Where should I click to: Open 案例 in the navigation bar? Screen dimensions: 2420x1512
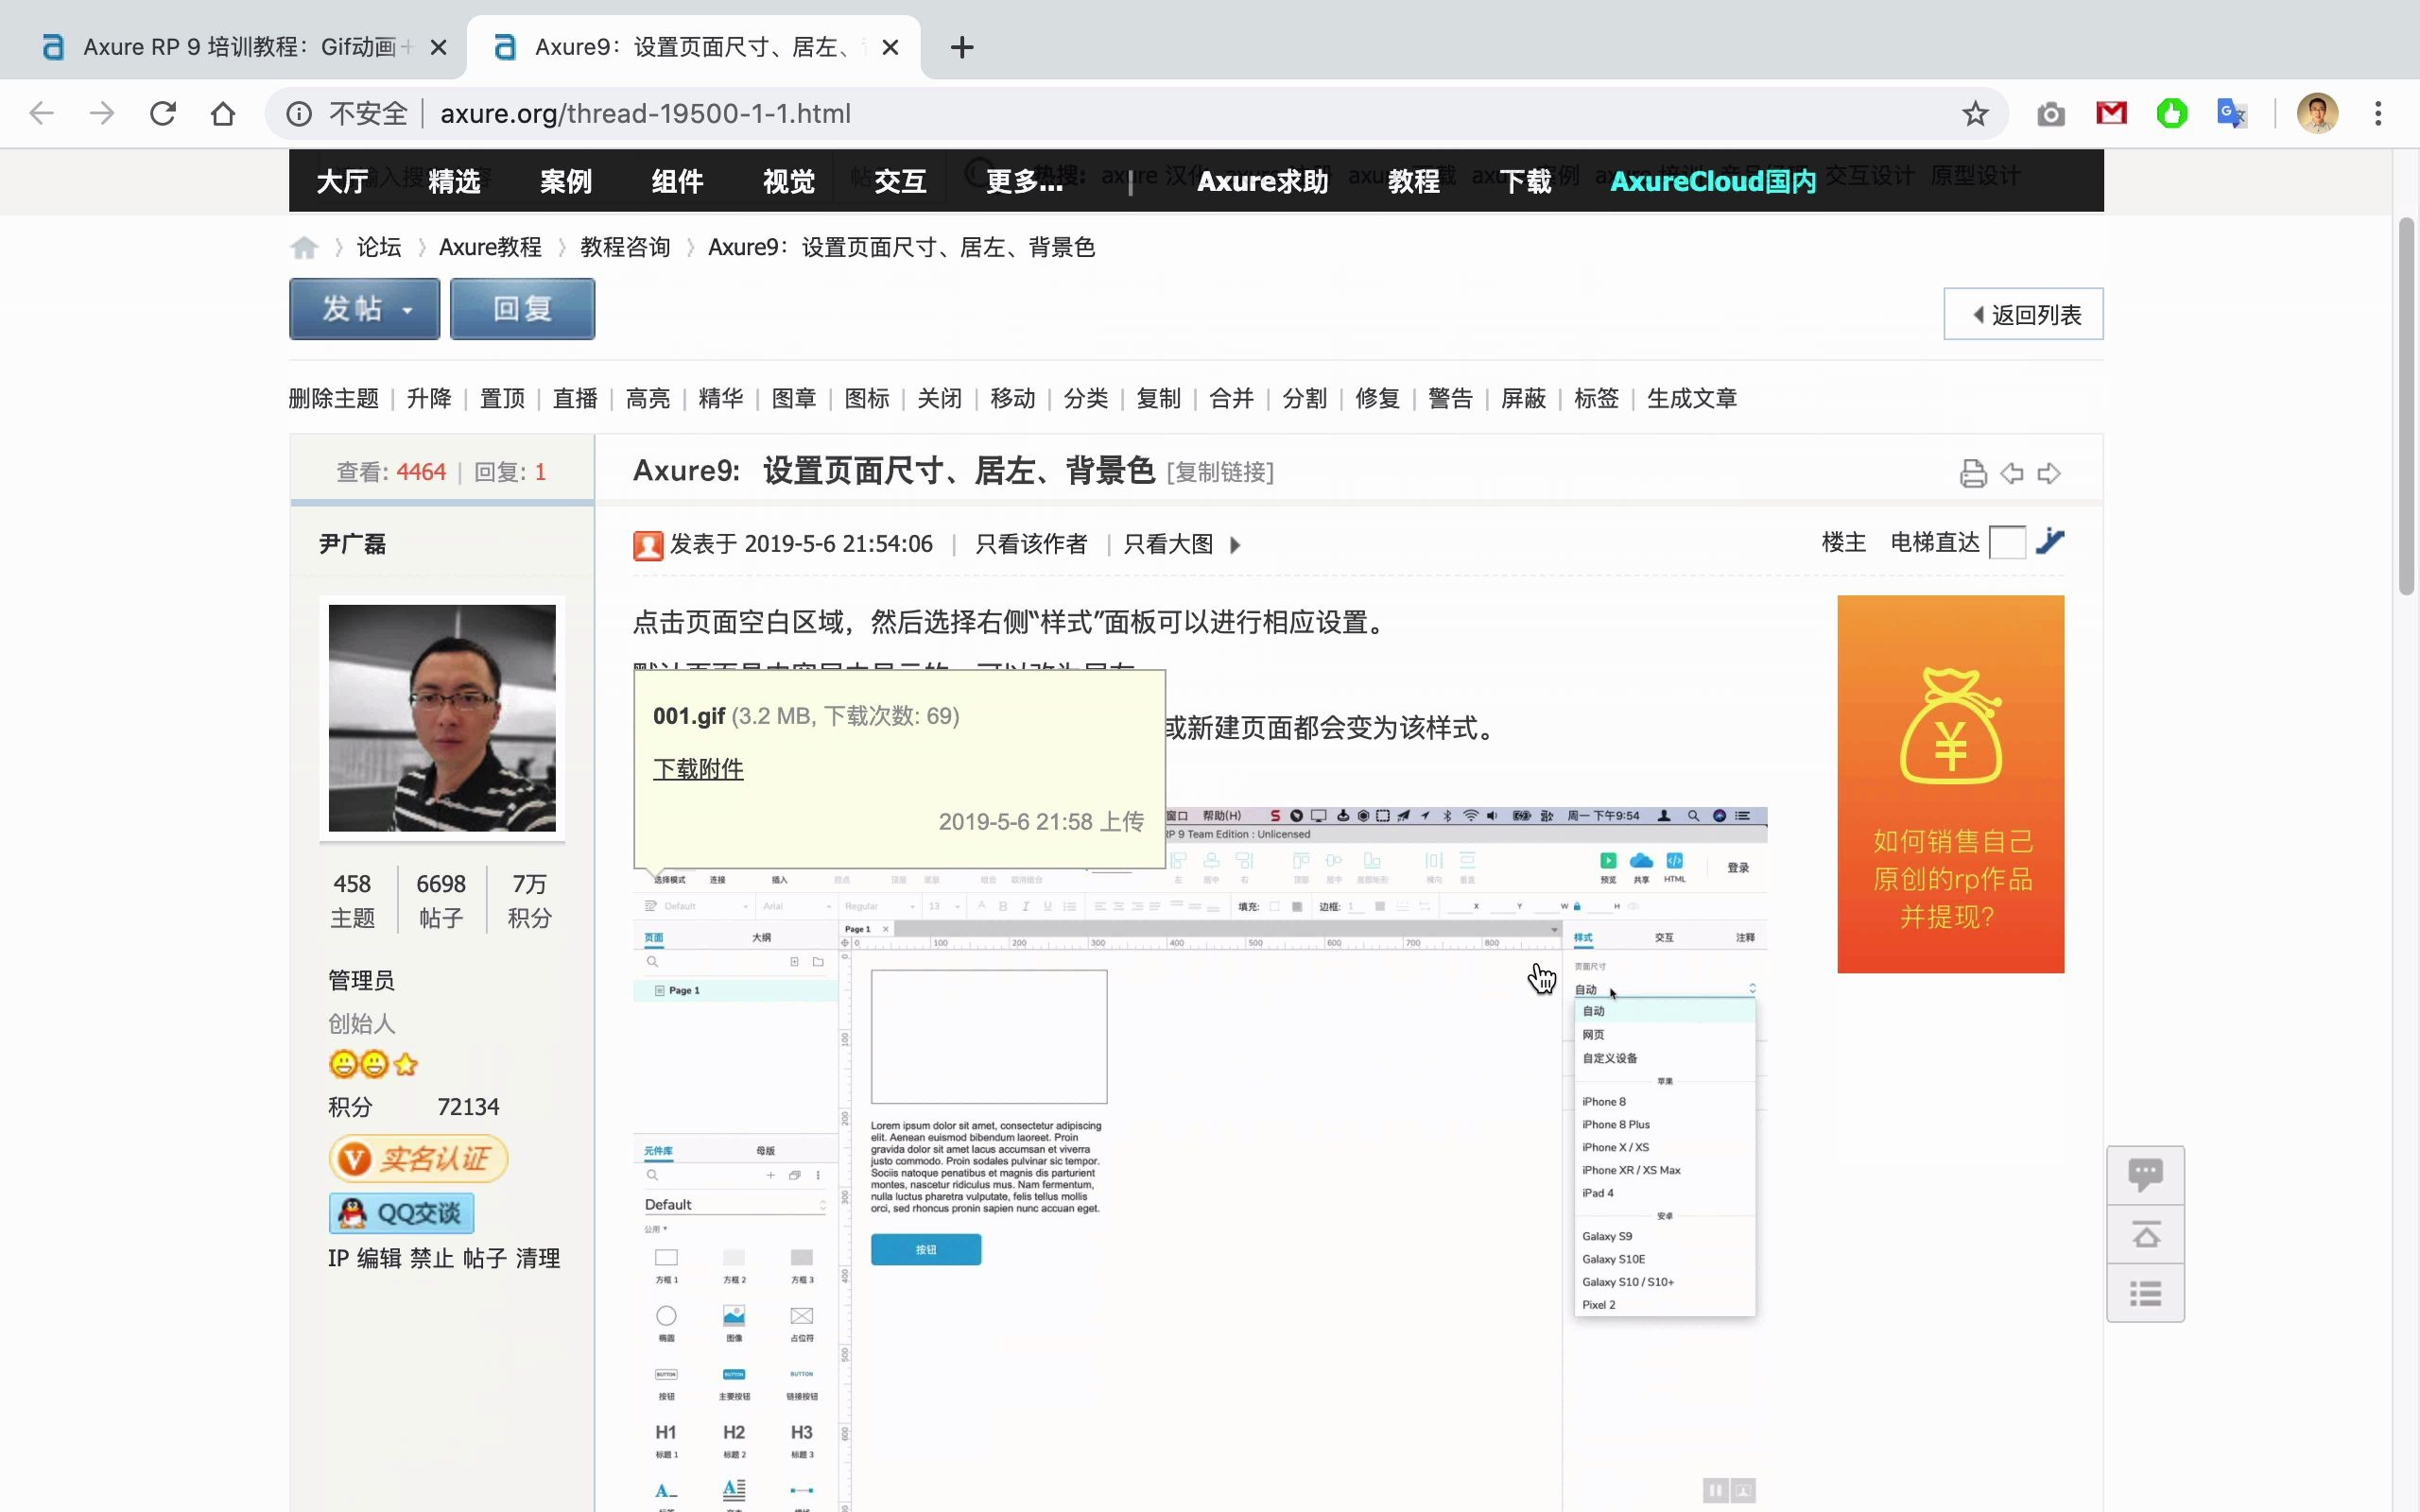566,181
